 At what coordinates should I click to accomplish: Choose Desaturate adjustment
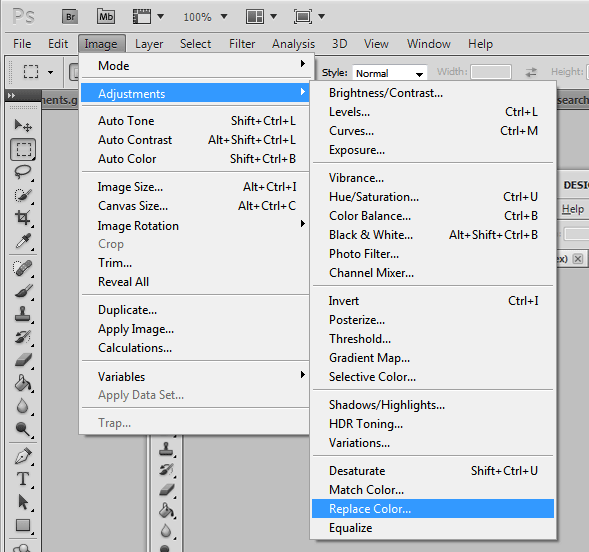[x=433, y=471]
